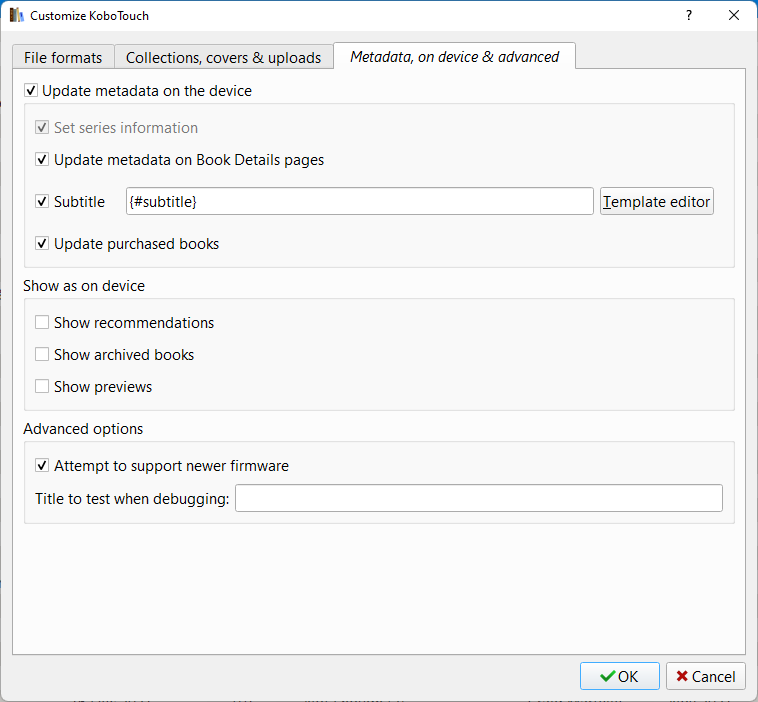The height and width of the screenshot is (702, 758).
Task: Click the subtitle template text field
Action: [360, 202]
